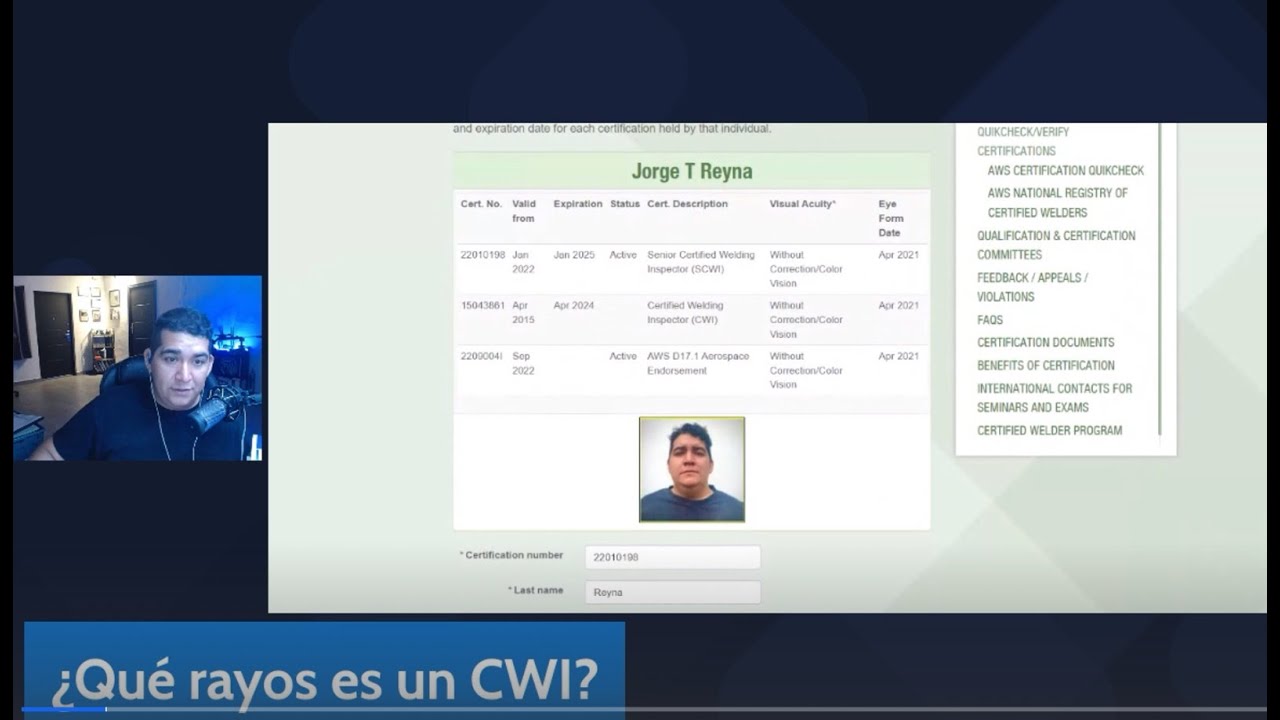Click the Jan 2025 expiration cell
Image resolution: width=1280 pixels, height=720 pixels.
[574, 255]
